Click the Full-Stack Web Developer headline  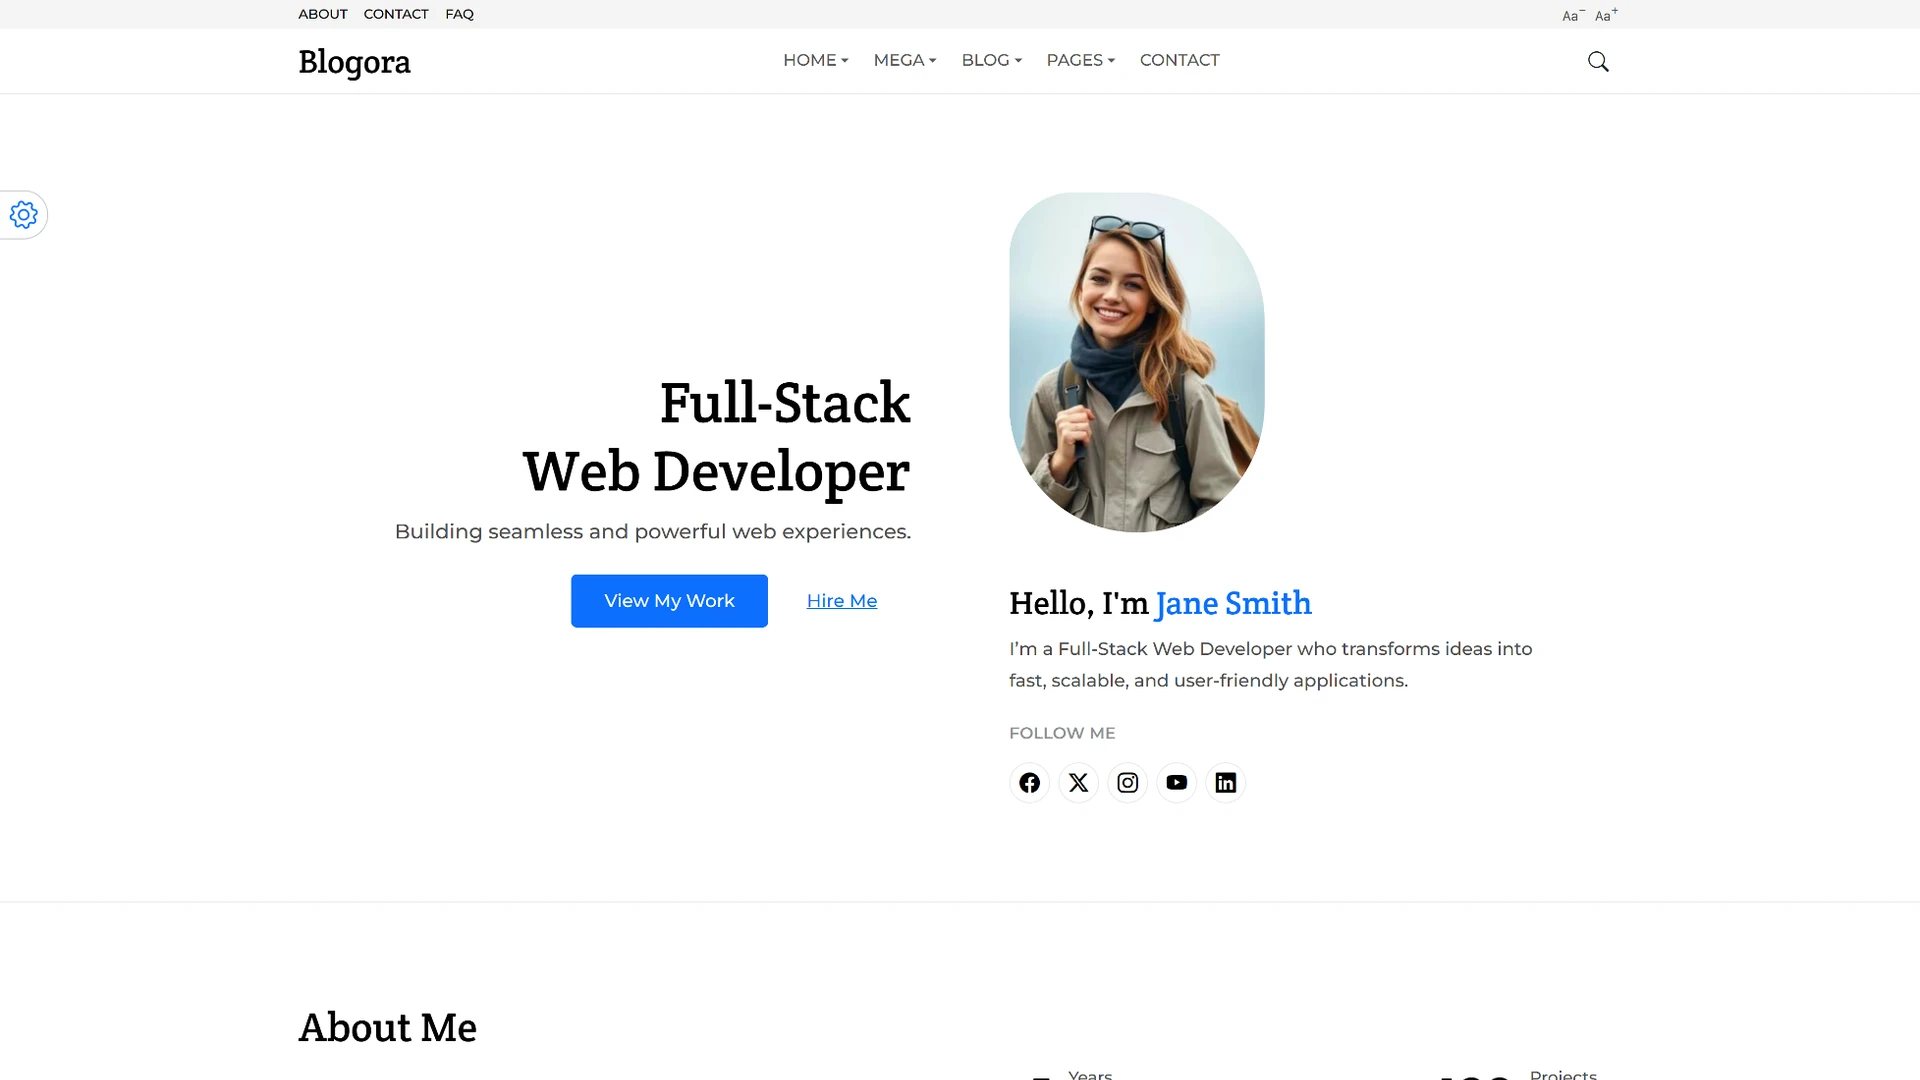(716, 437)
